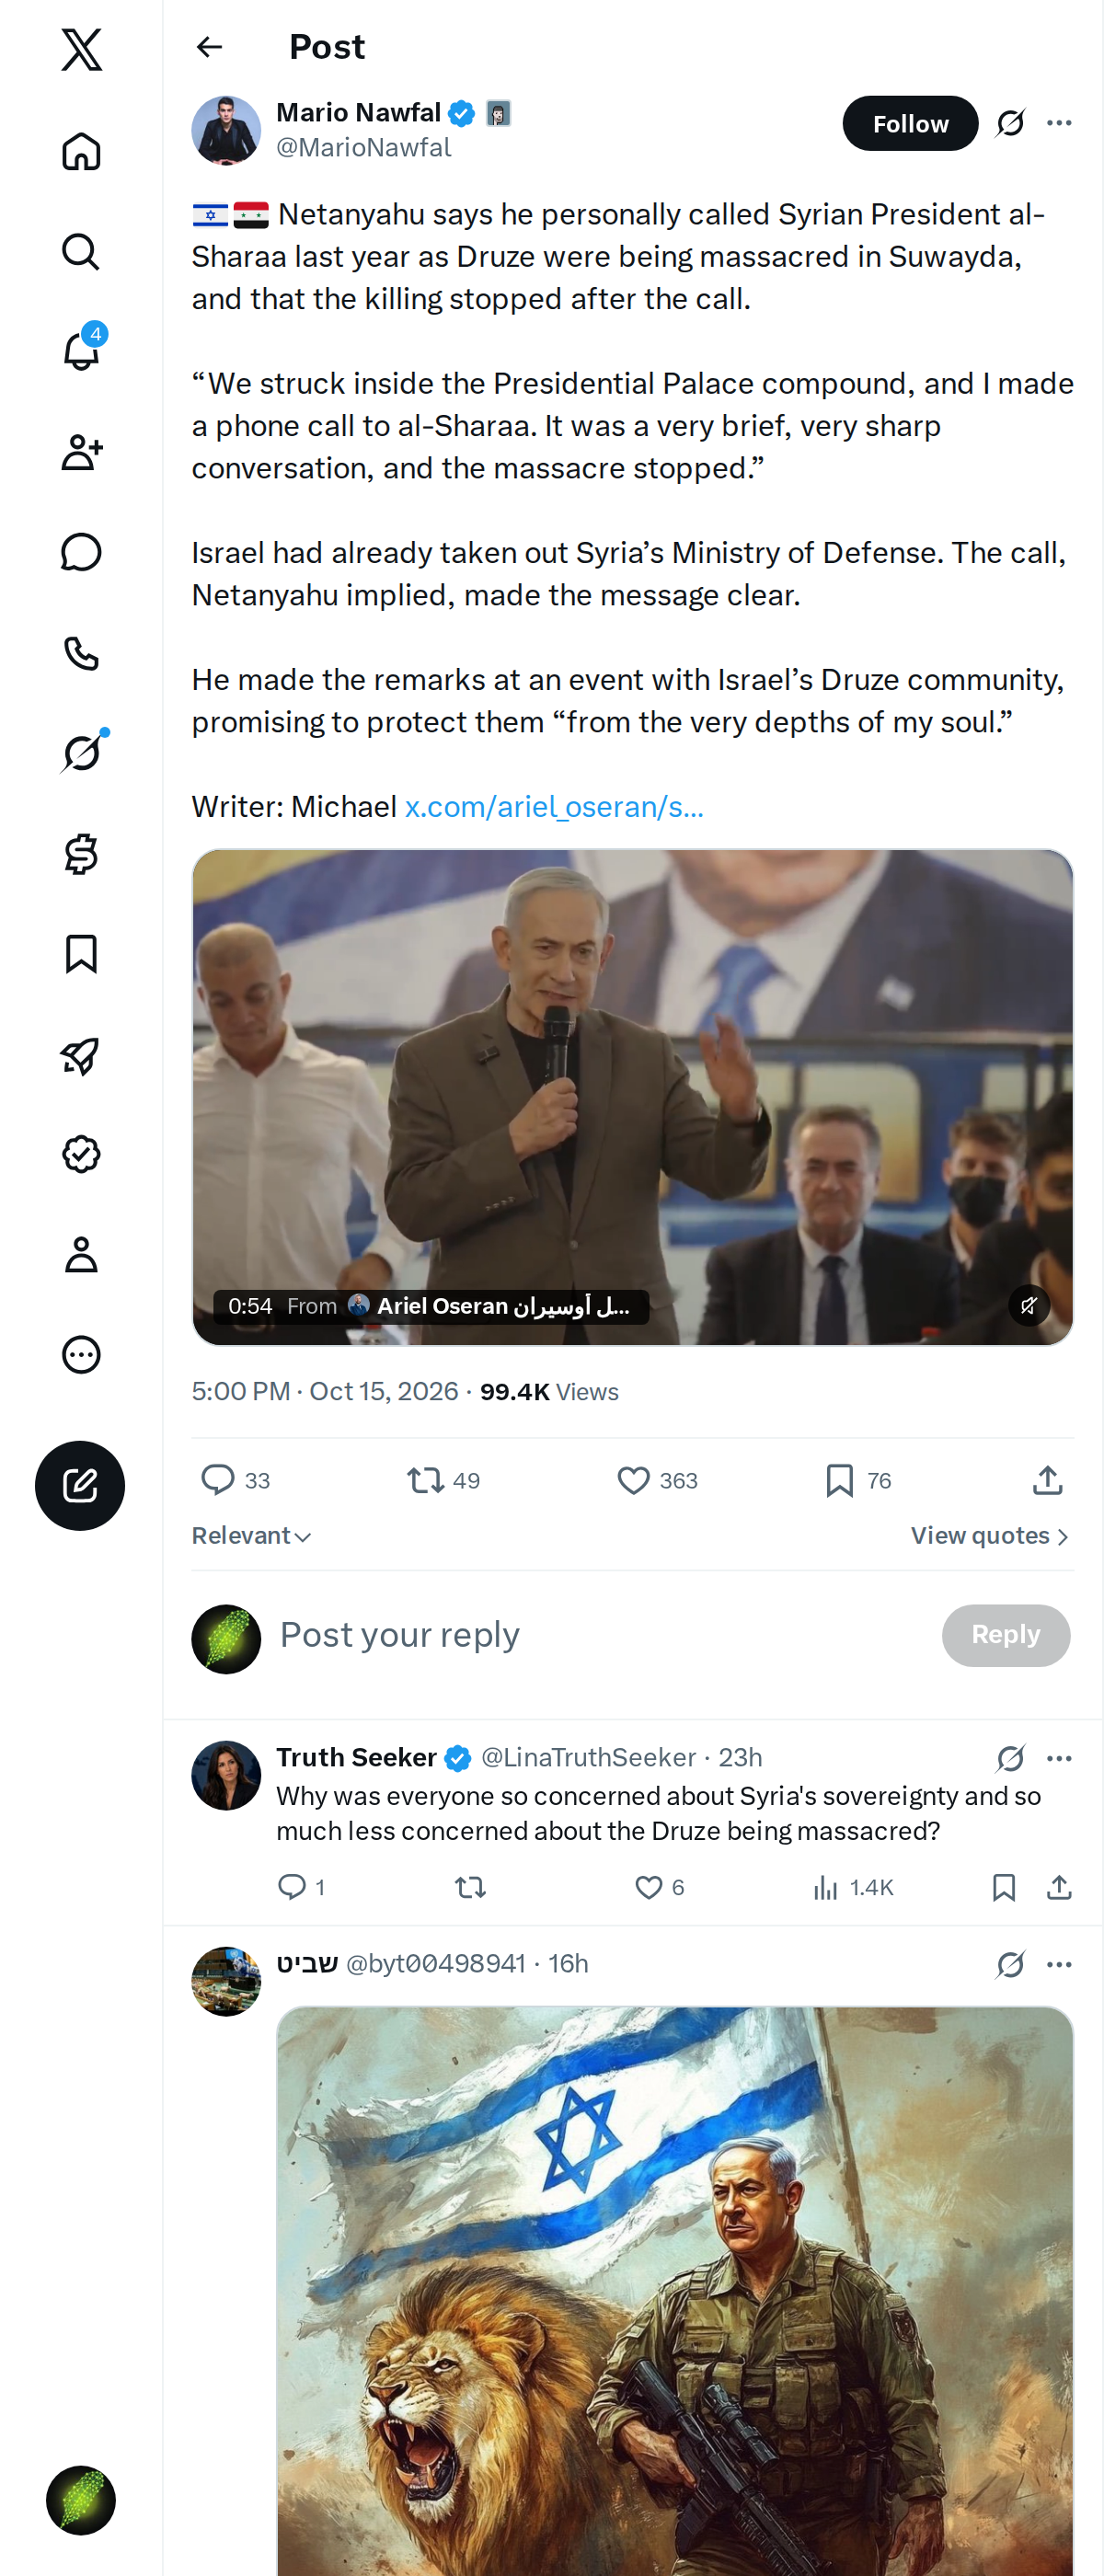Screen dimensions: 1104x2576
Task: Like the main post with 363 likes
Action: [x=657, y=1480]
